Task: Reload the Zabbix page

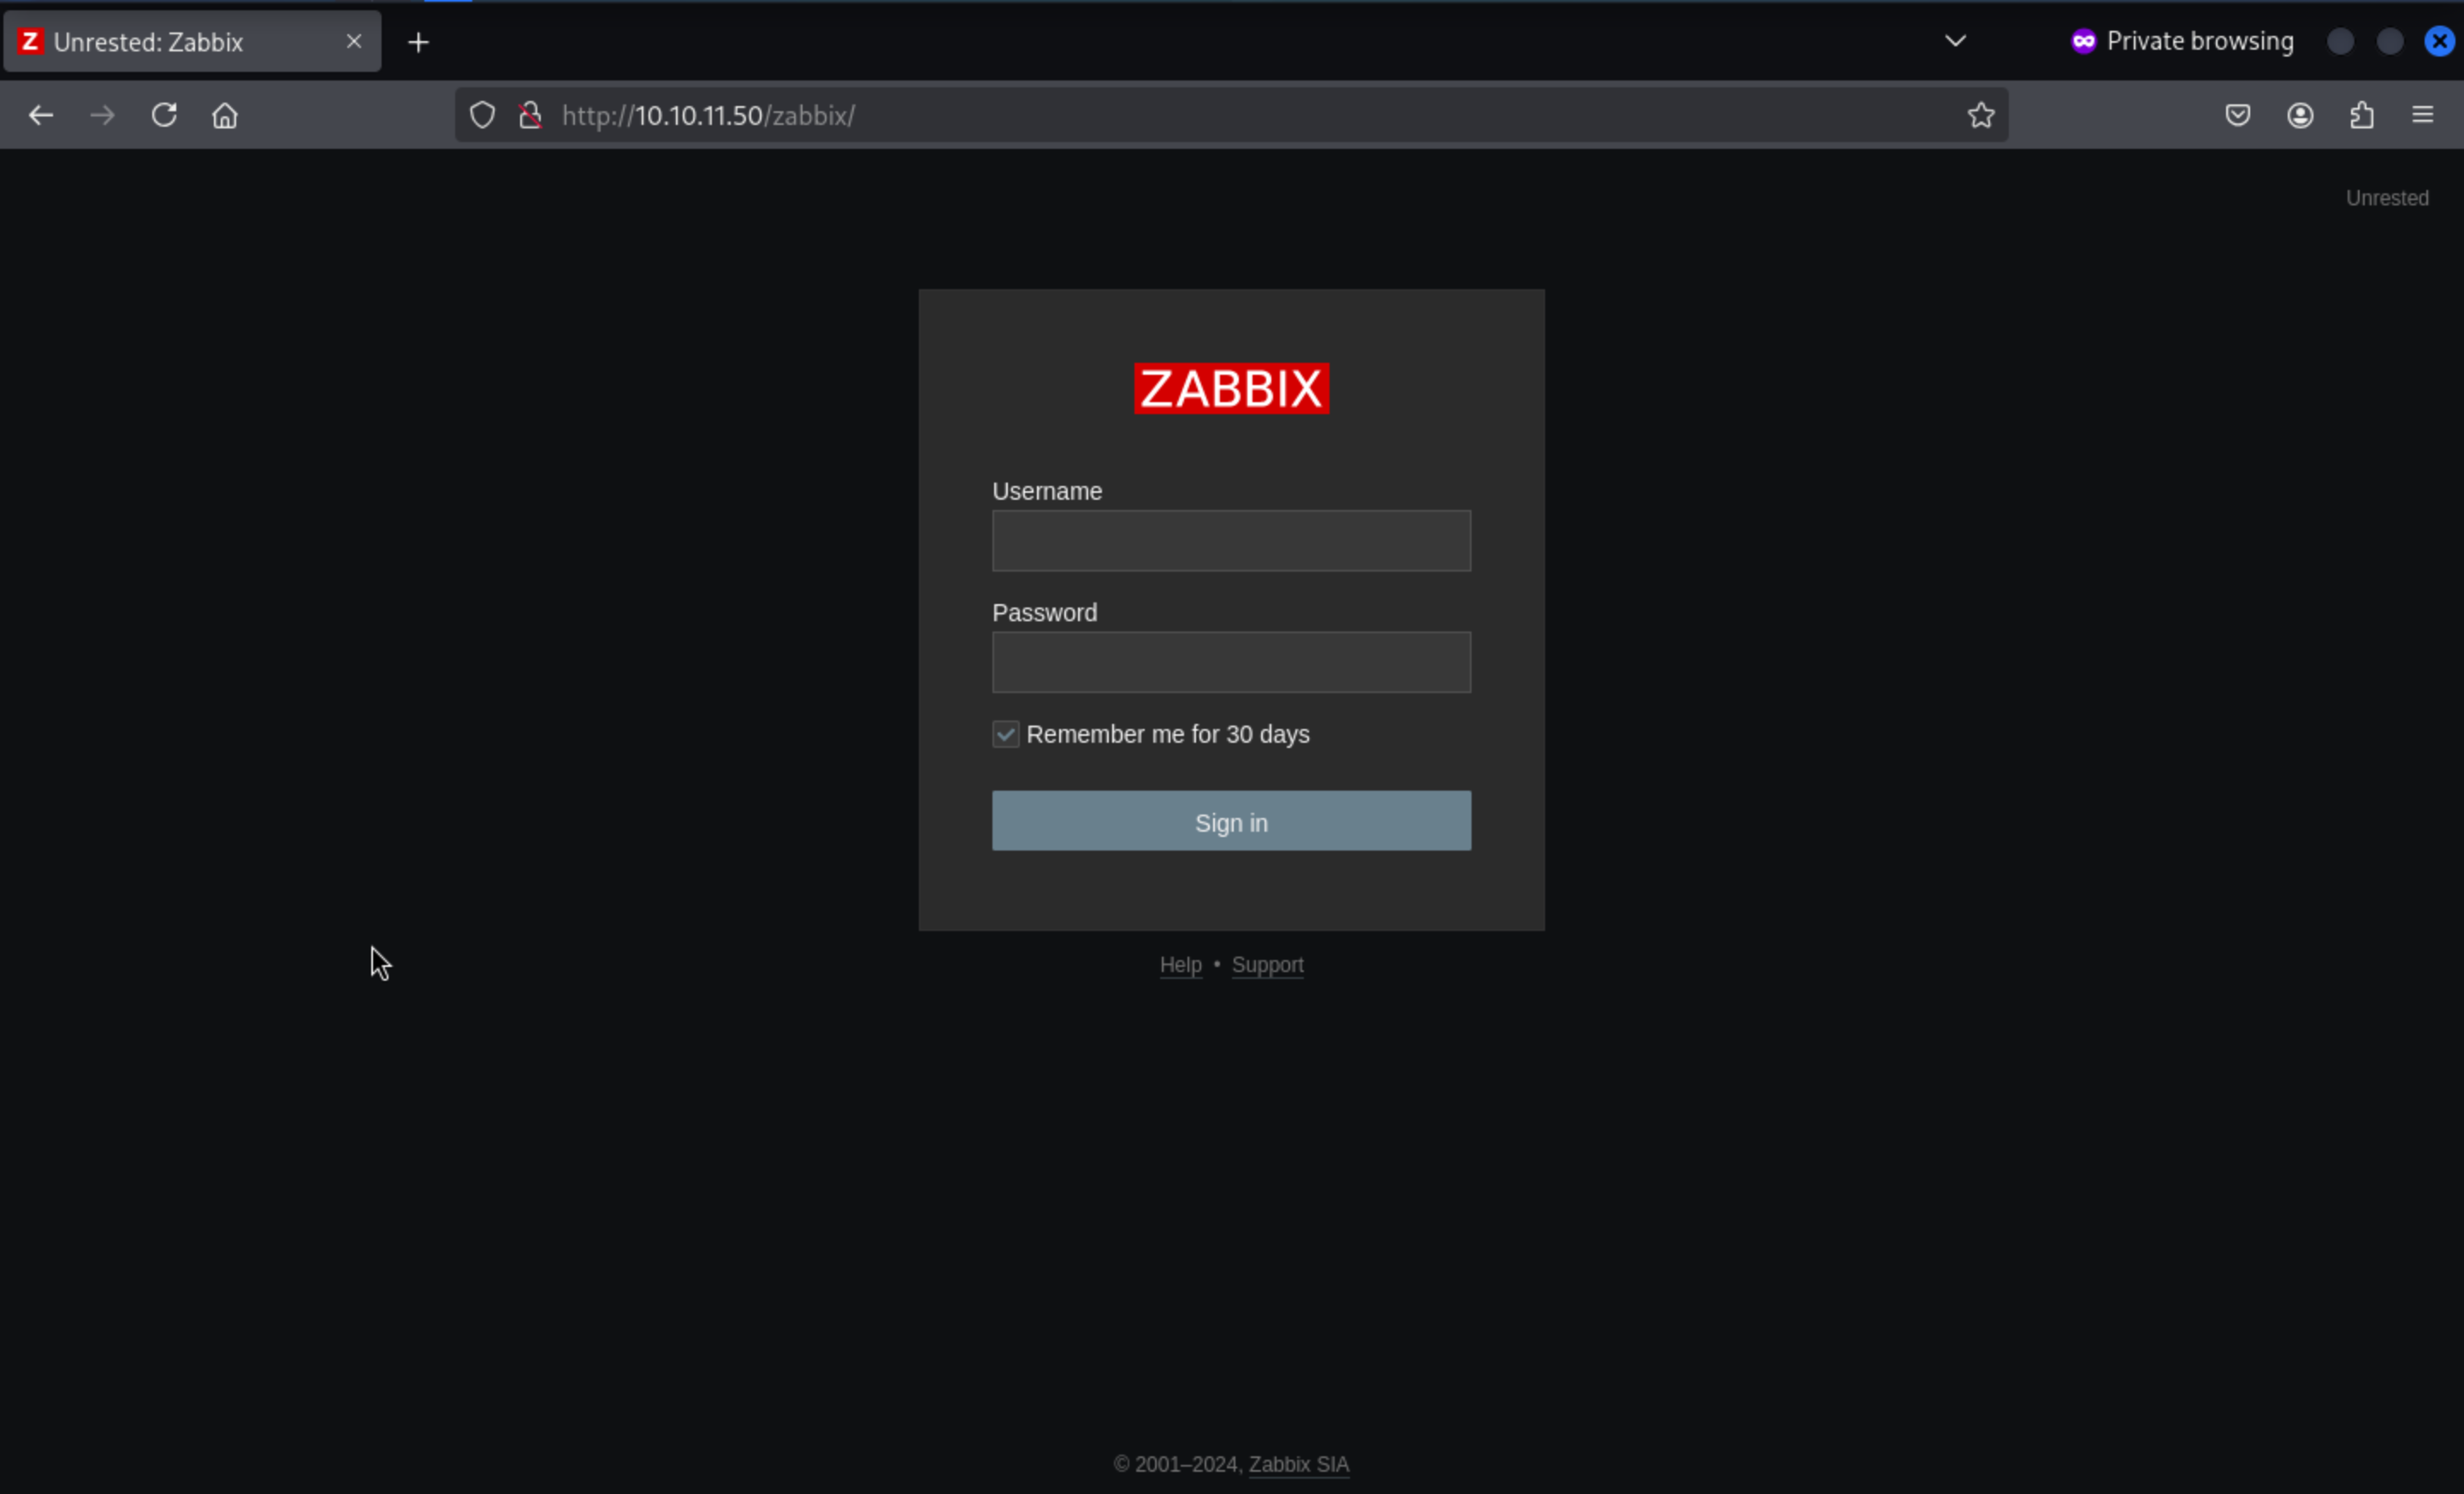Action: click(164, 115)
